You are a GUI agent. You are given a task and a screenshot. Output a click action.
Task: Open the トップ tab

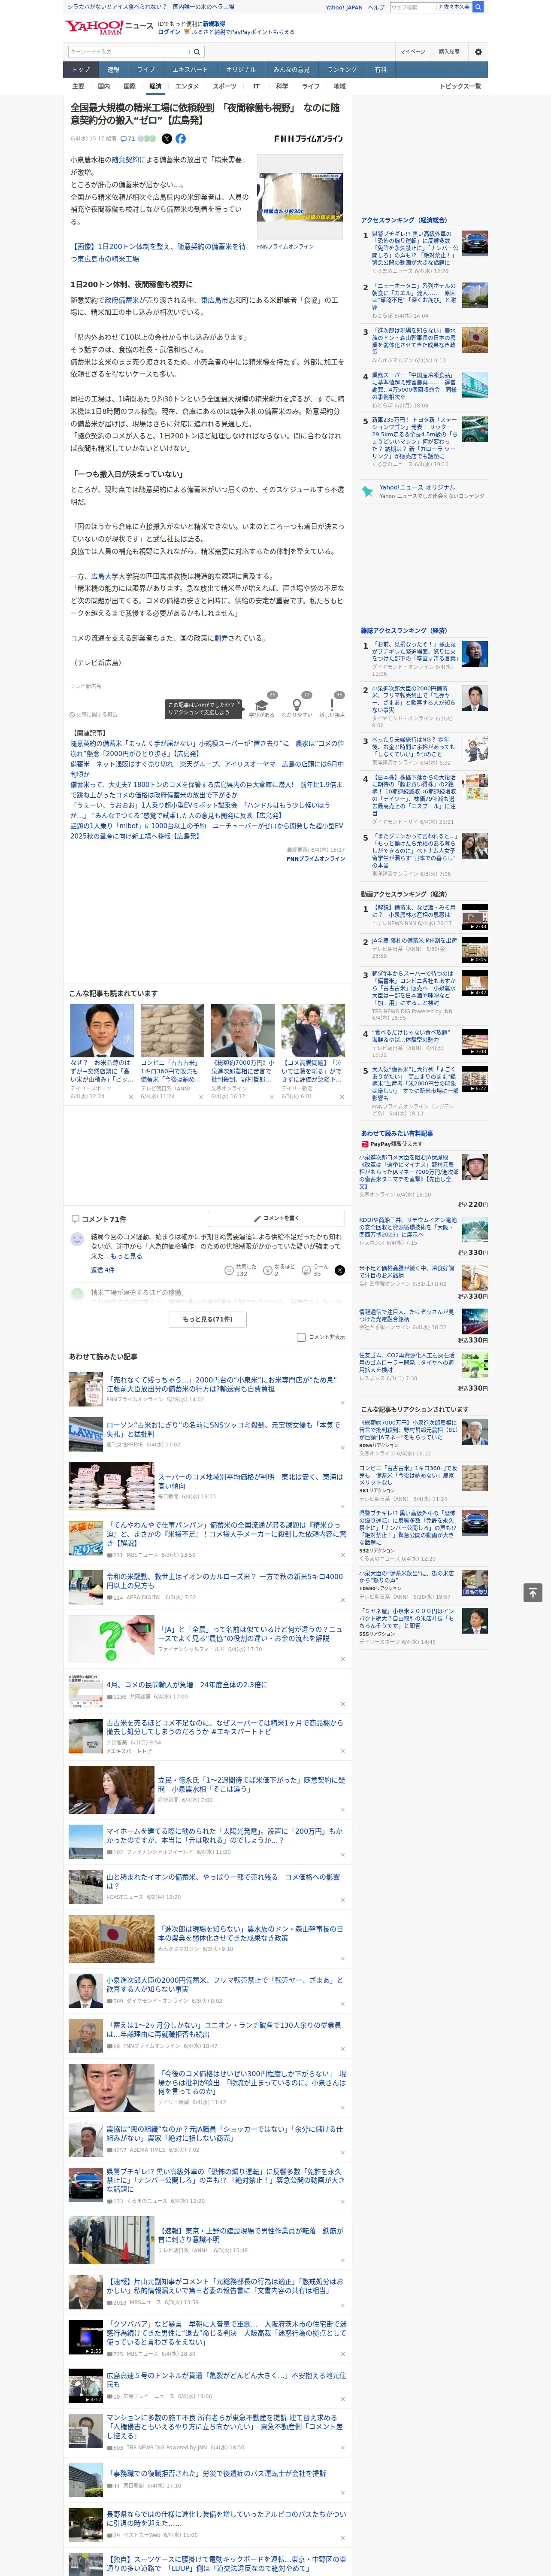81,70
